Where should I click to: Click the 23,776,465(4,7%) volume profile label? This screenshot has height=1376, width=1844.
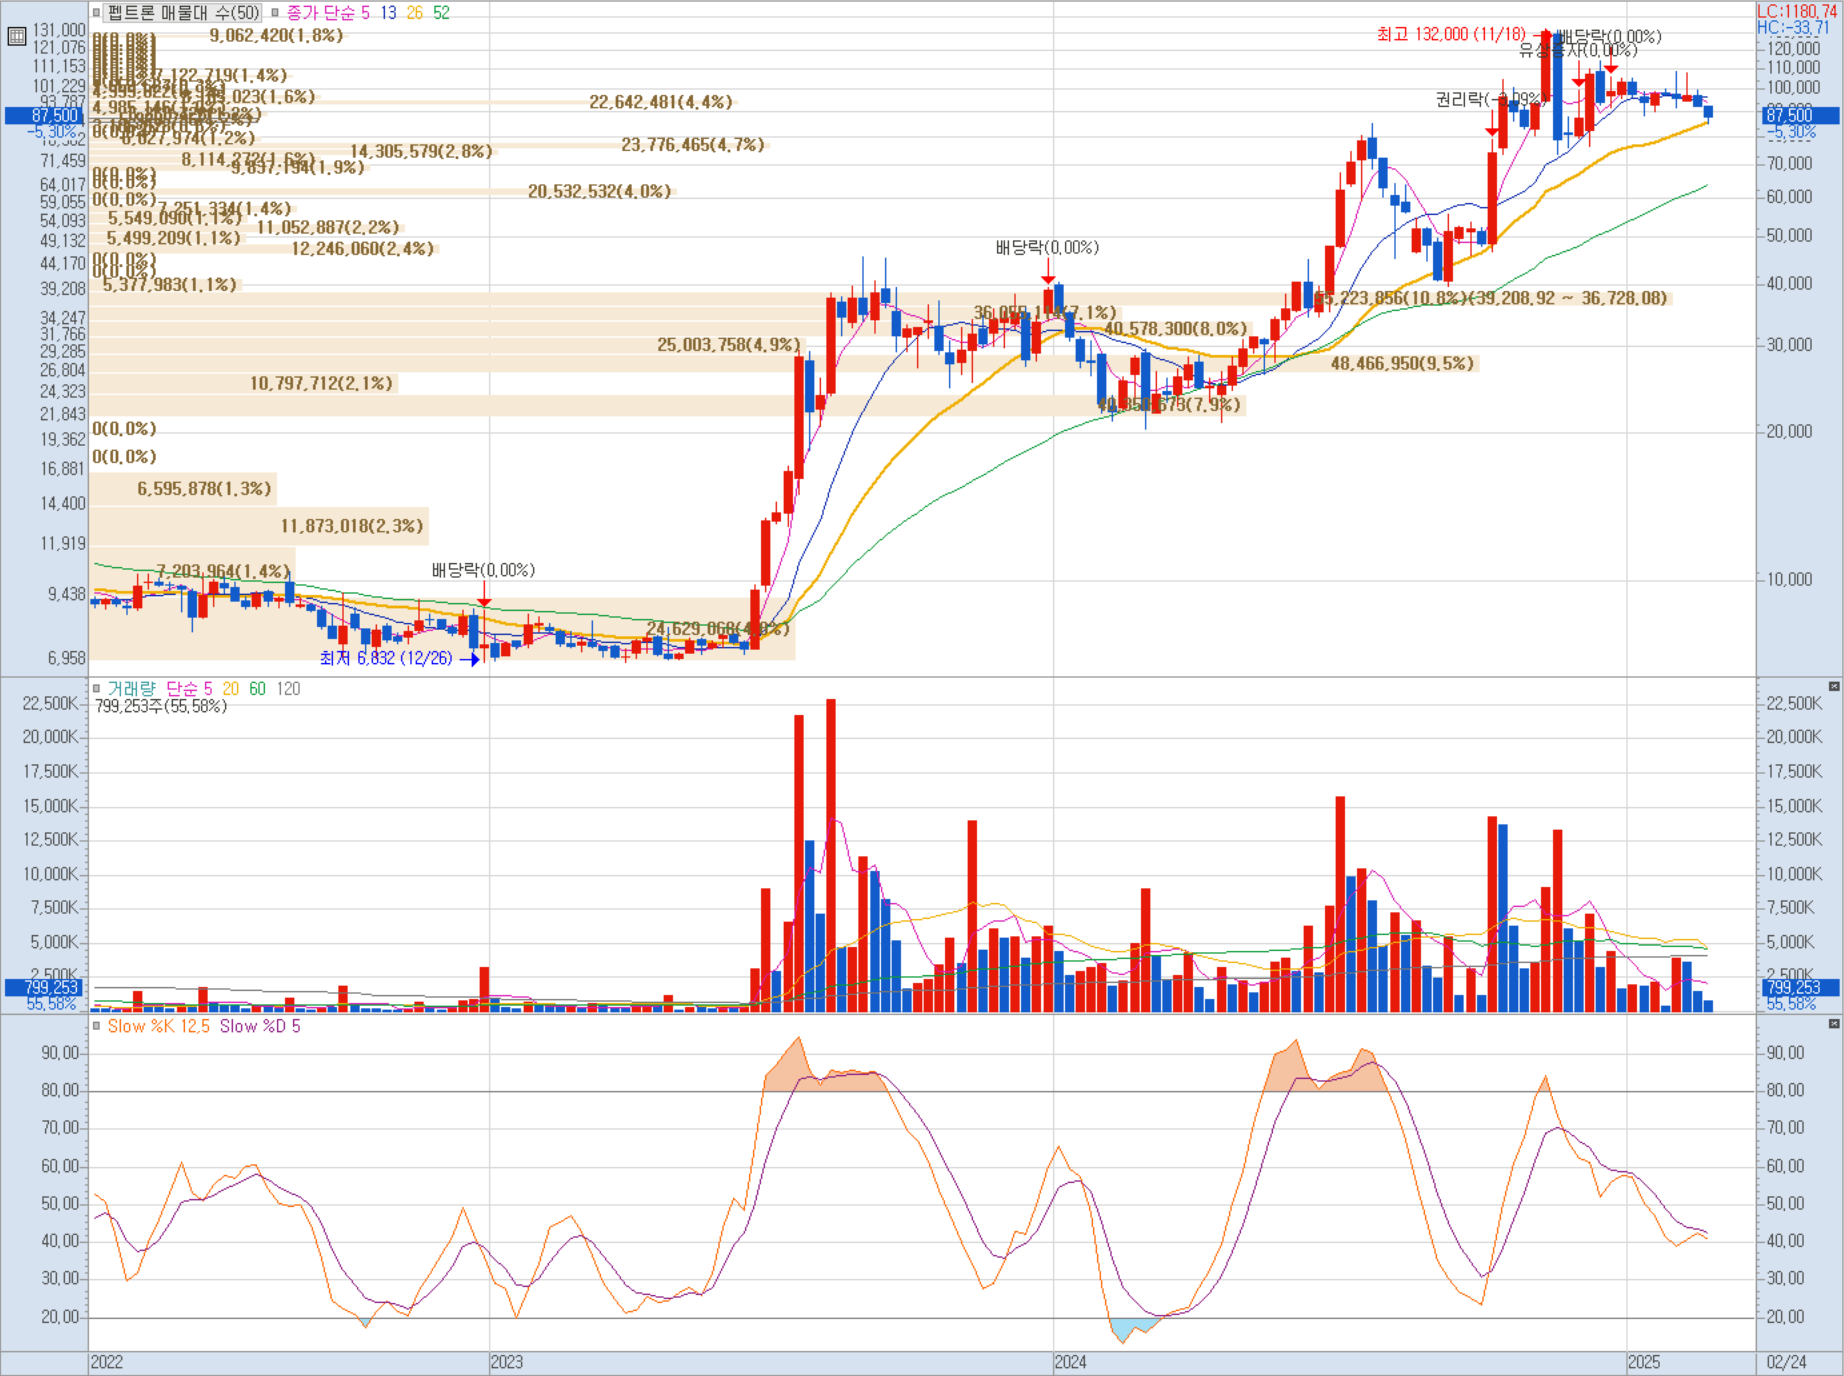(x=693, y=145)
